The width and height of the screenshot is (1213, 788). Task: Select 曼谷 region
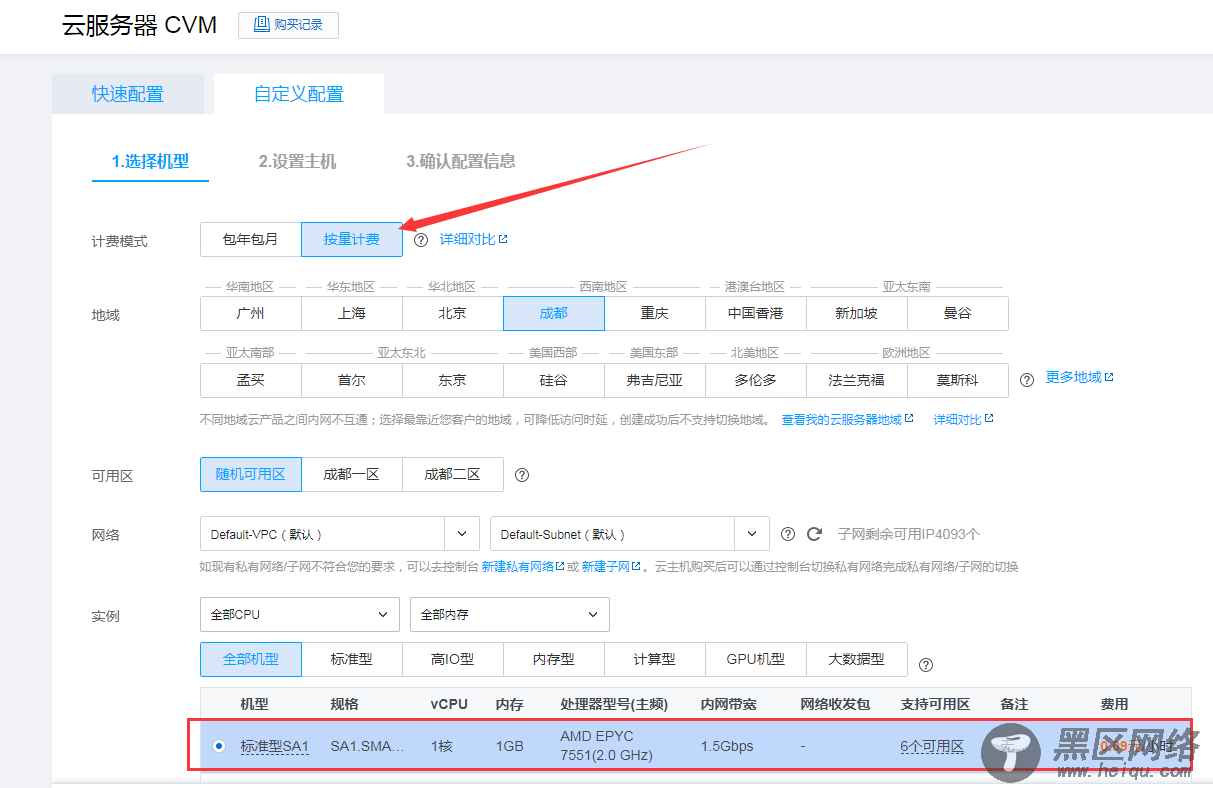point(958,313)
